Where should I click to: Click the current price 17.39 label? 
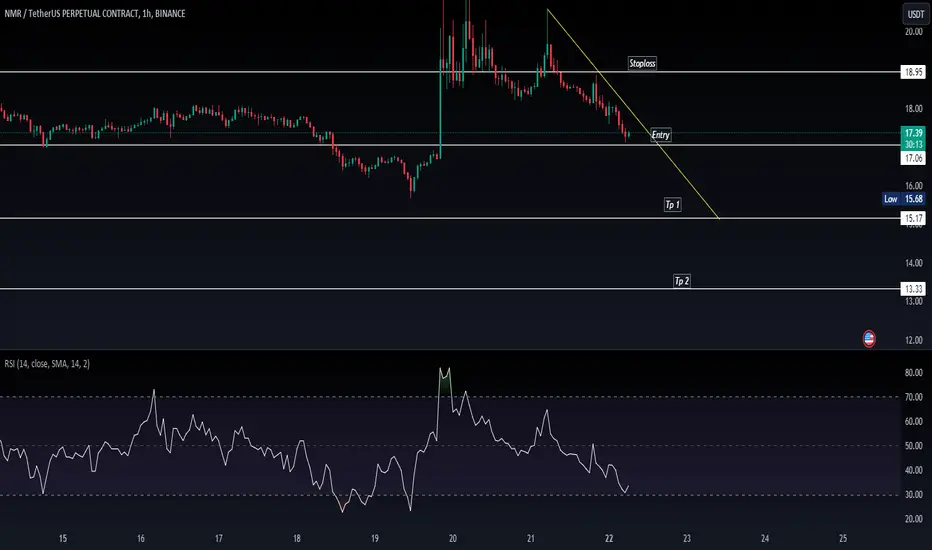point(913,133)
